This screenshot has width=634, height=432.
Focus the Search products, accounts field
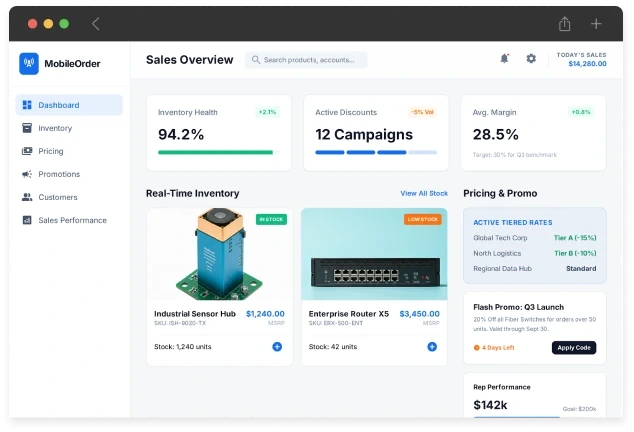(x=306, y=60)
